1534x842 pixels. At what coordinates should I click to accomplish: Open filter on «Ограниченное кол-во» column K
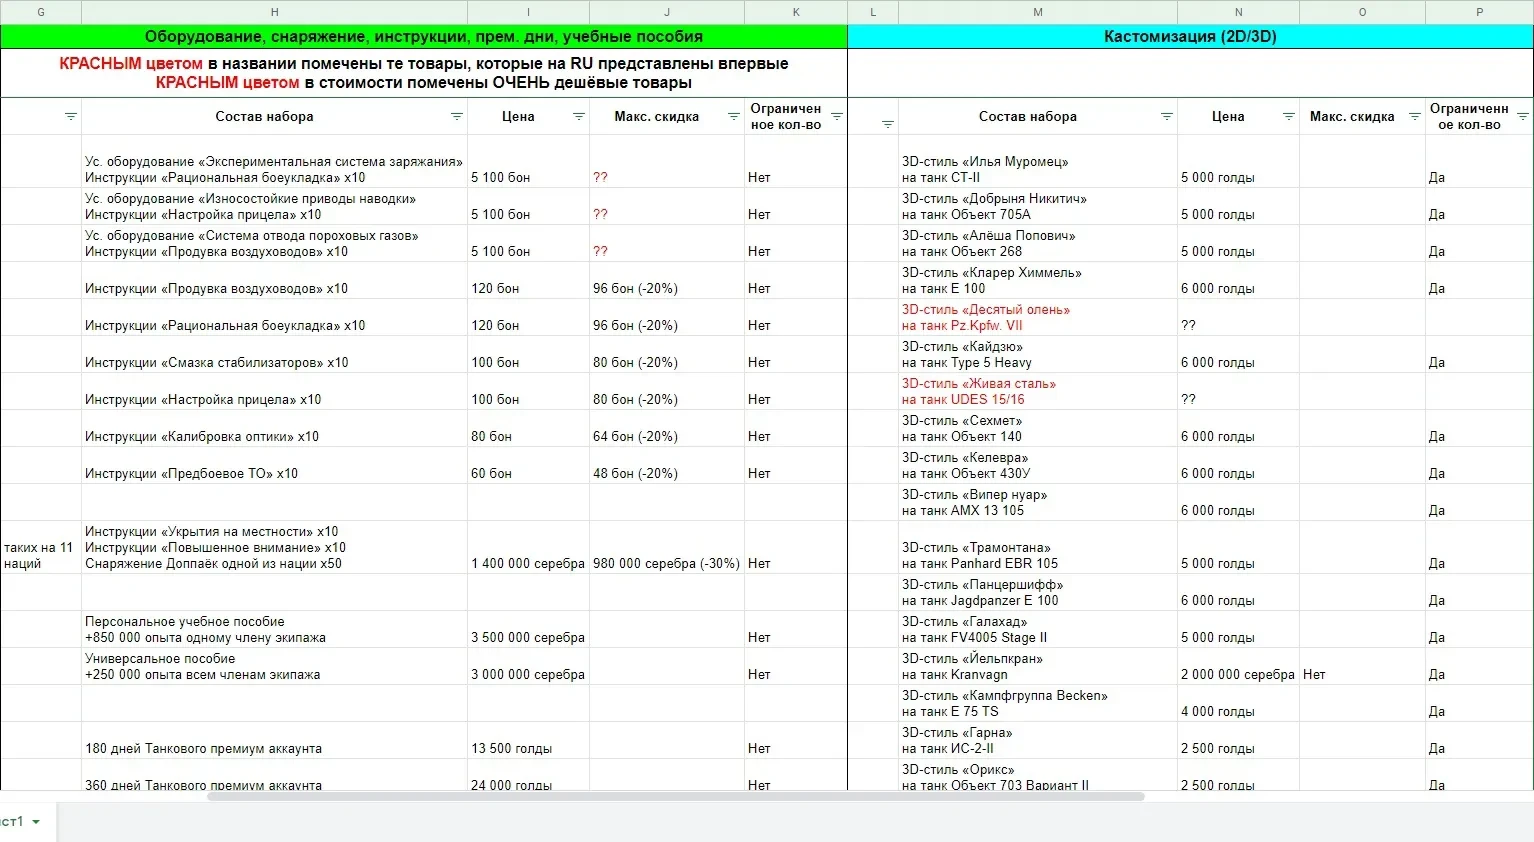coord(837,117)
